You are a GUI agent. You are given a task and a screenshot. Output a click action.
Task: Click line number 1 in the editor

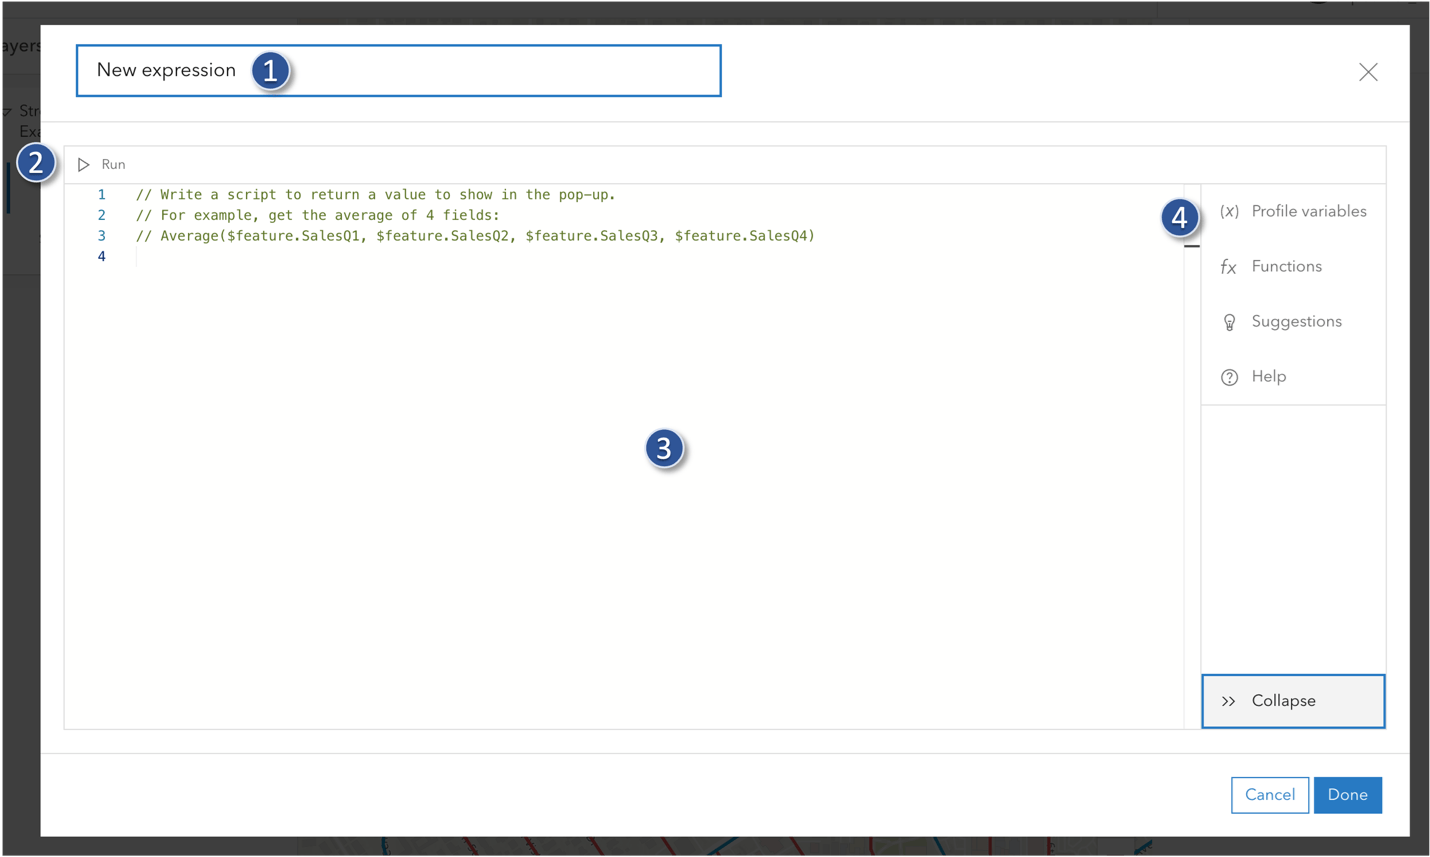point(101,194)
